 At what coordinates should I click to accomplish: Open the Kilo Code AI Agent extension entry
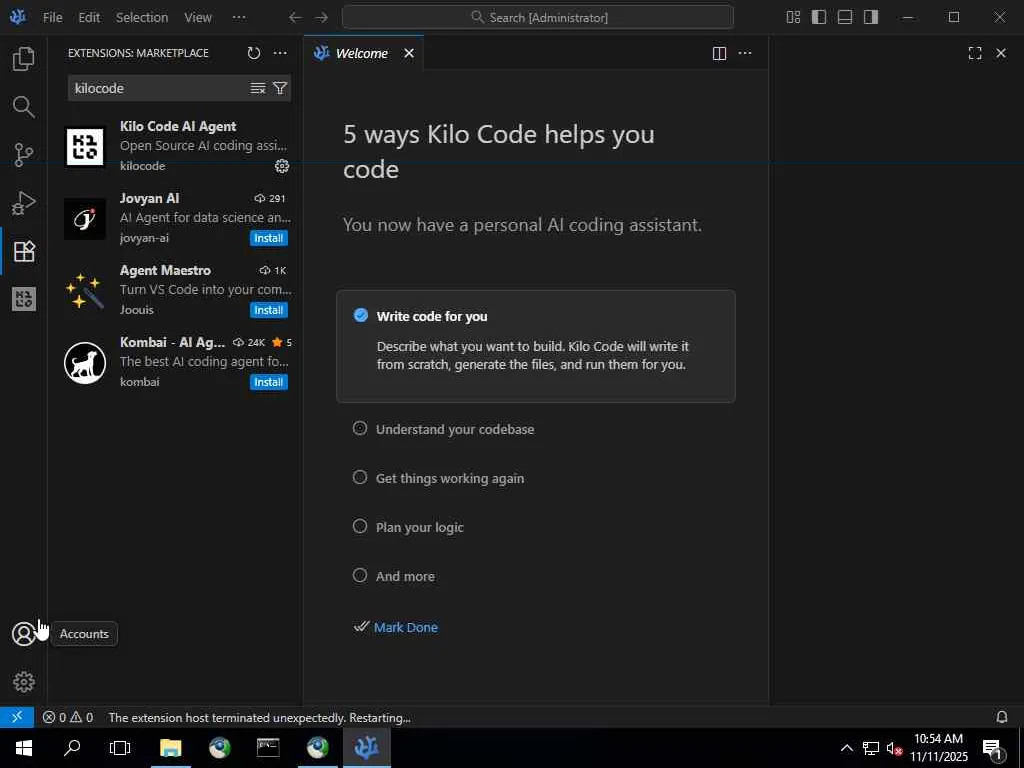click(x=177, y=146)
